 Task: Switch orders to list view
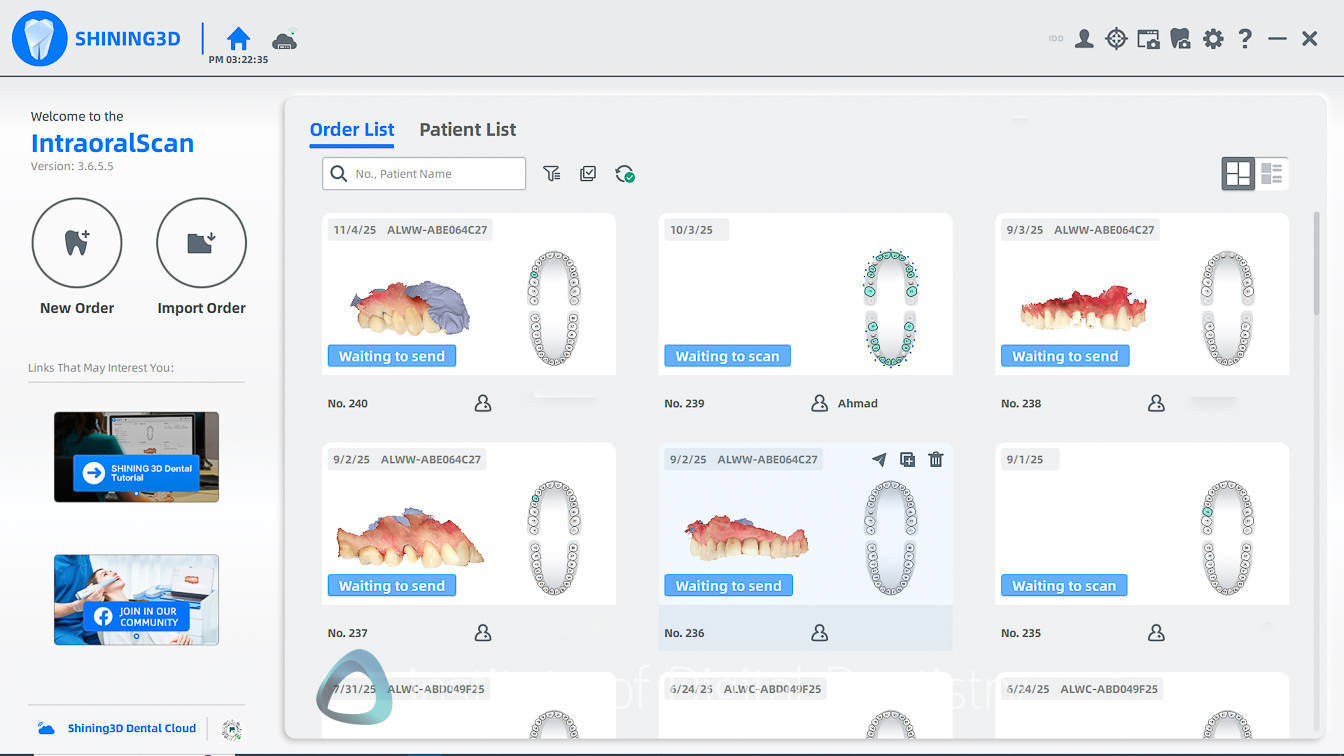pyautogui.click(x=1272, y=173)
